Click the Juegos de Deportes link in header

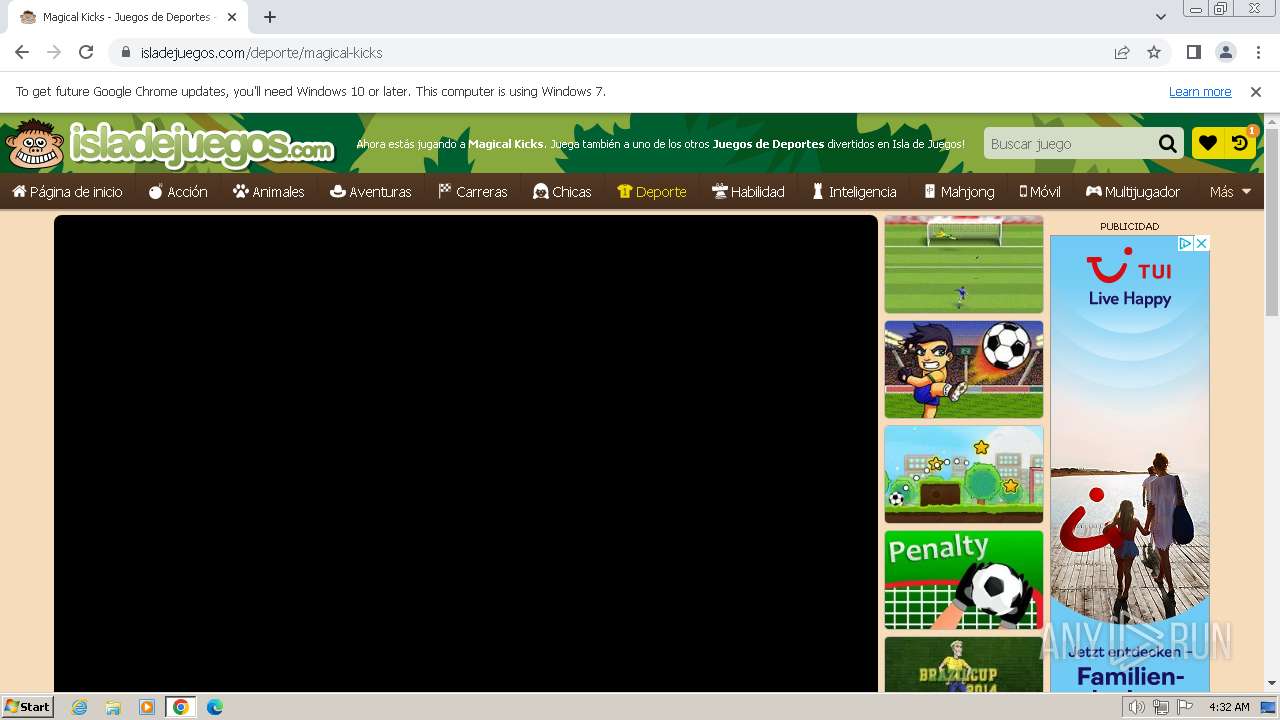768,144
